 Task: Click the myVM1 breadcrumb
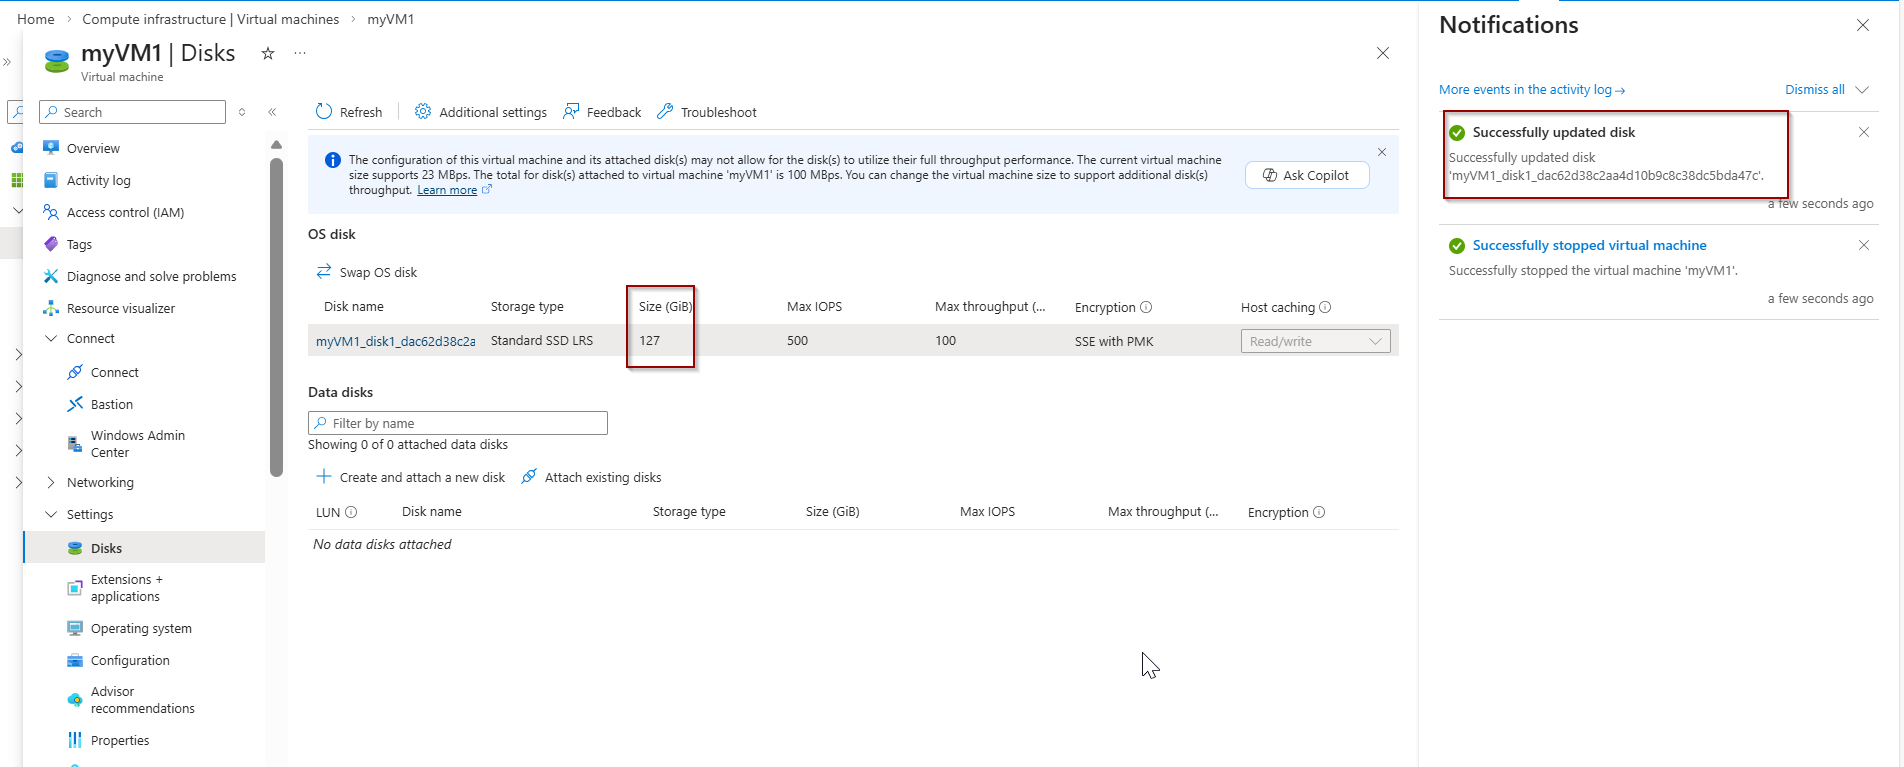[391, 19]
